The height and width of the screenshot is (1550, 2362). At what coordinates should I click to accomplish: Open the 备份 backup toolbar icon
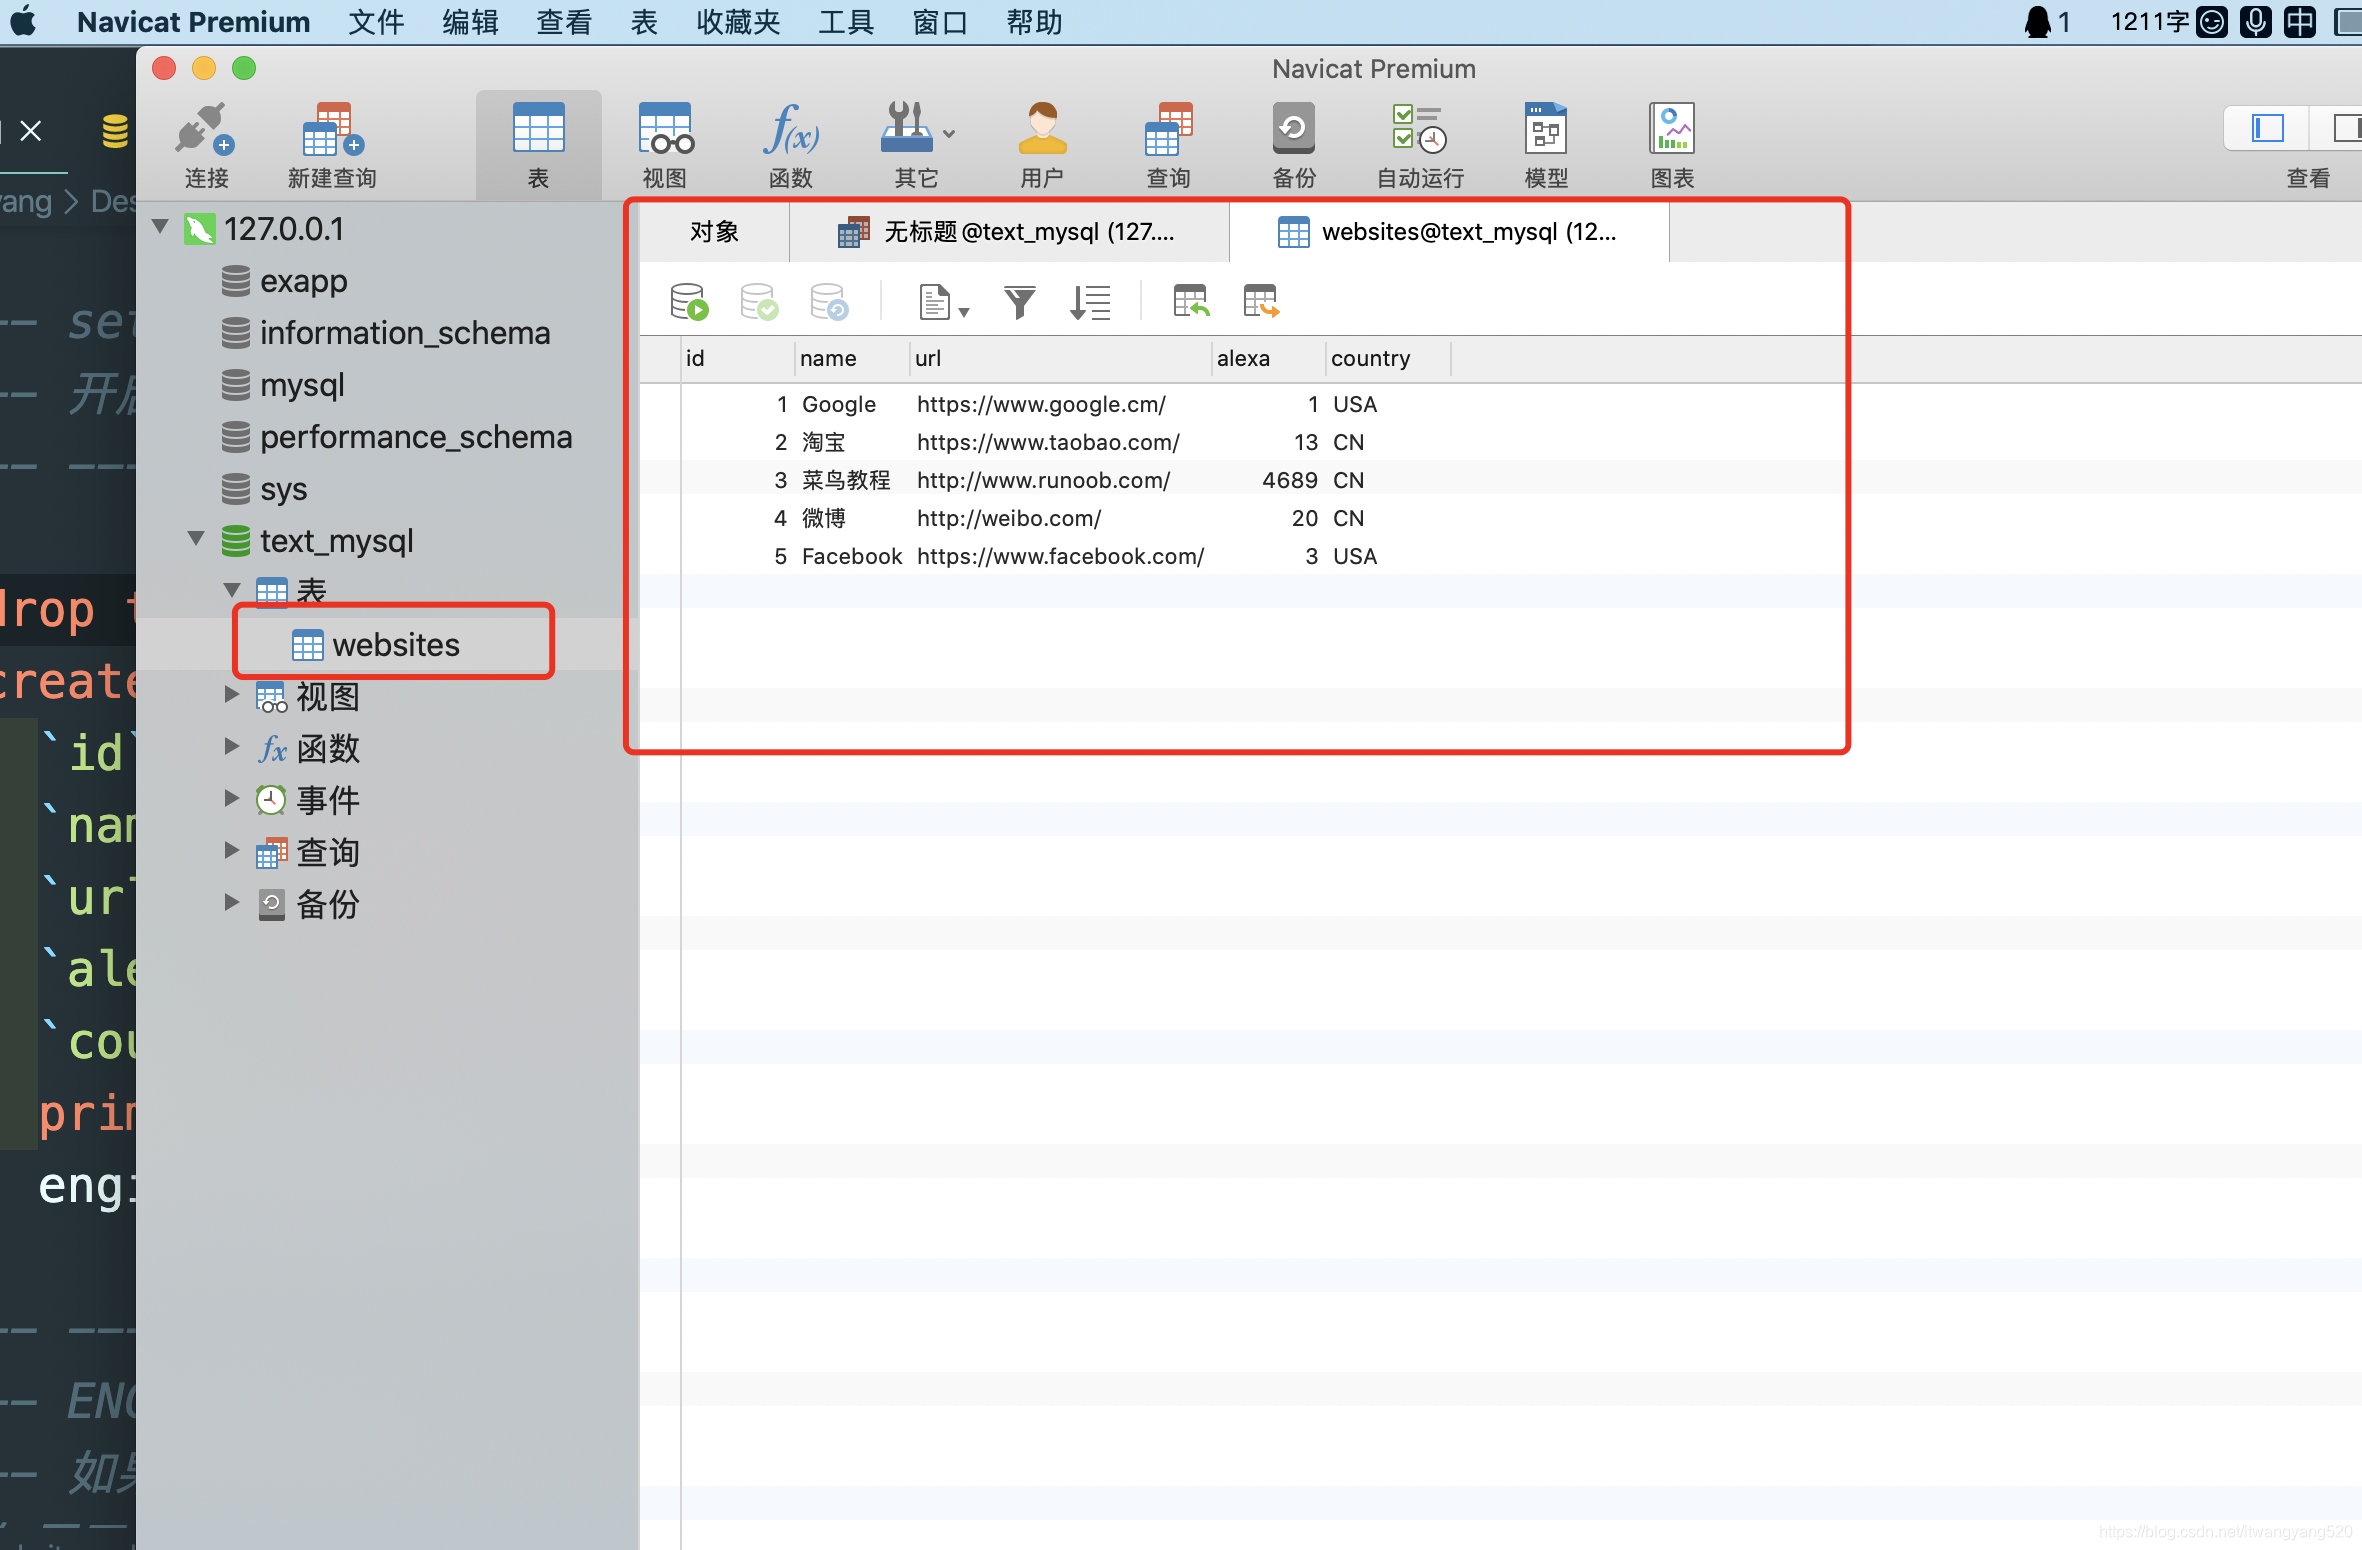[x=1294, y=145]
